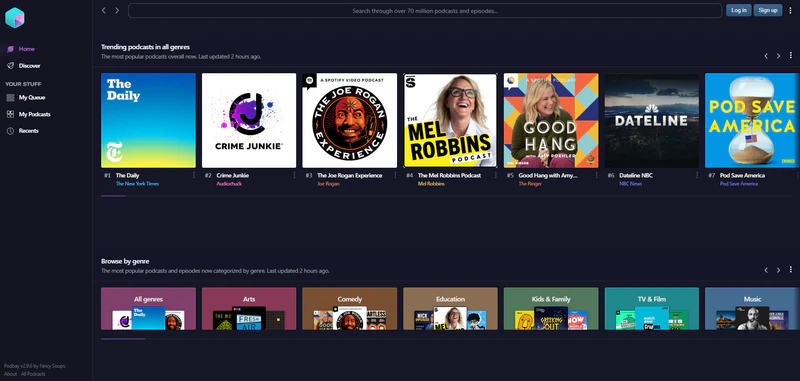
Task: Open options for The Mel Robbins Podcast
Action: click(x=495, y=175)
